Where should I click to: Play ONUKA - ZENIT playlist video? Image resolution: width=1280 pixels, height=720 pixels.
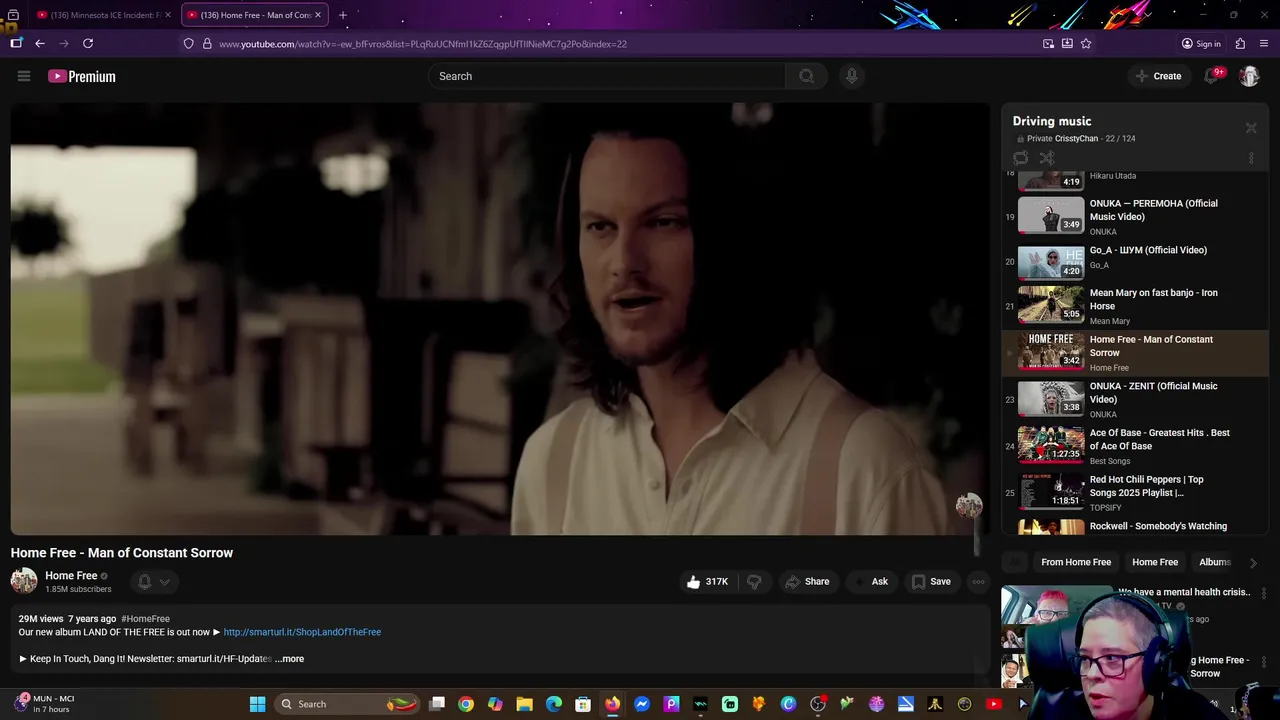(x=1135, y=399)
